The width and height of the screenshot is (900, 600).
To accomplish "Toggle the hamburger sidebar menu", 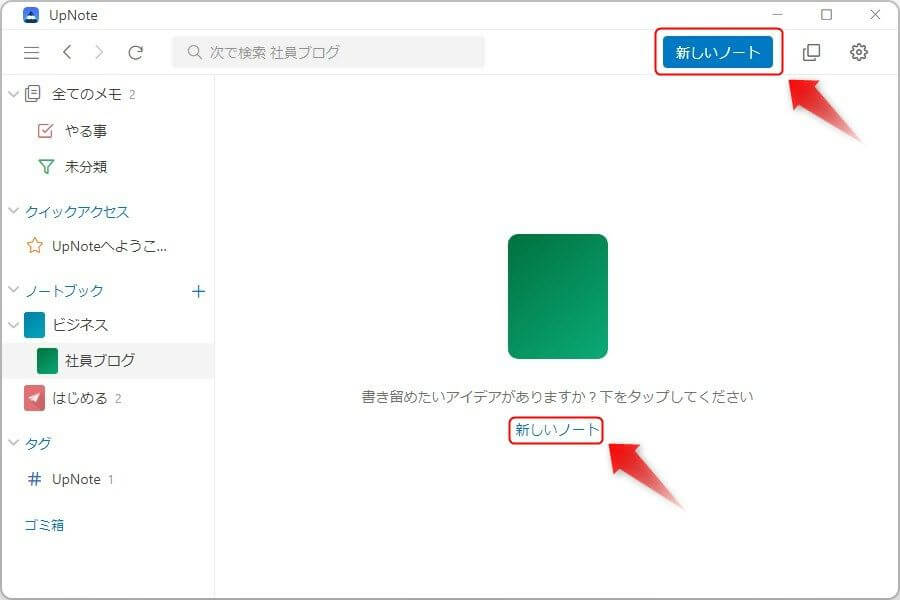I will click(32, 53).
